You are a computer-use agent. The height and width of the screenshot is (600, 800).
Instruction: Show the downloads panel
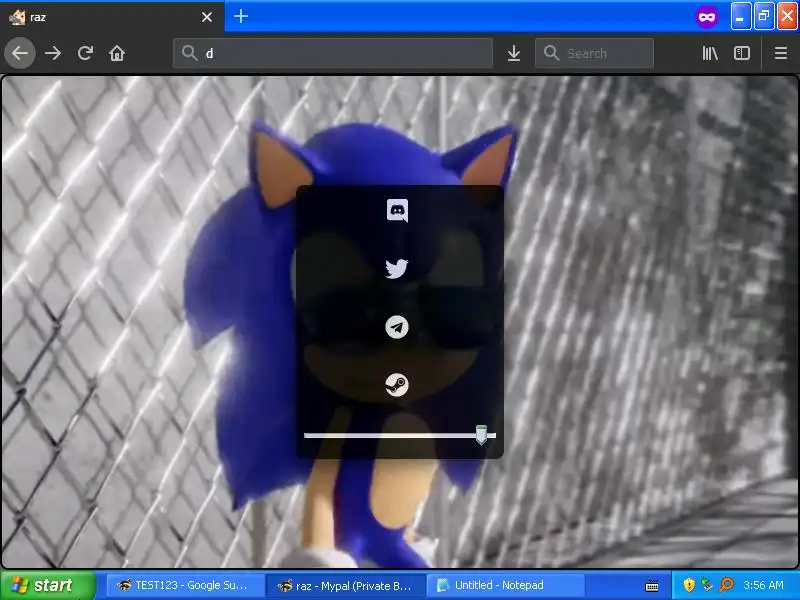tap(514, 53)
